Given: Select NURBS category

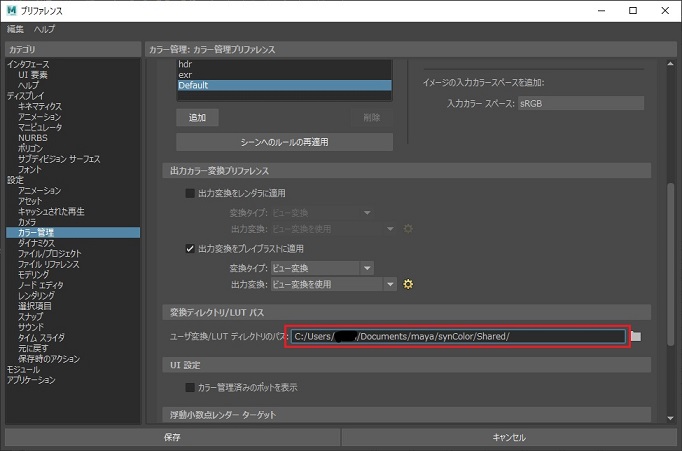Looking at the screenshot, I should tap(33, 138).
